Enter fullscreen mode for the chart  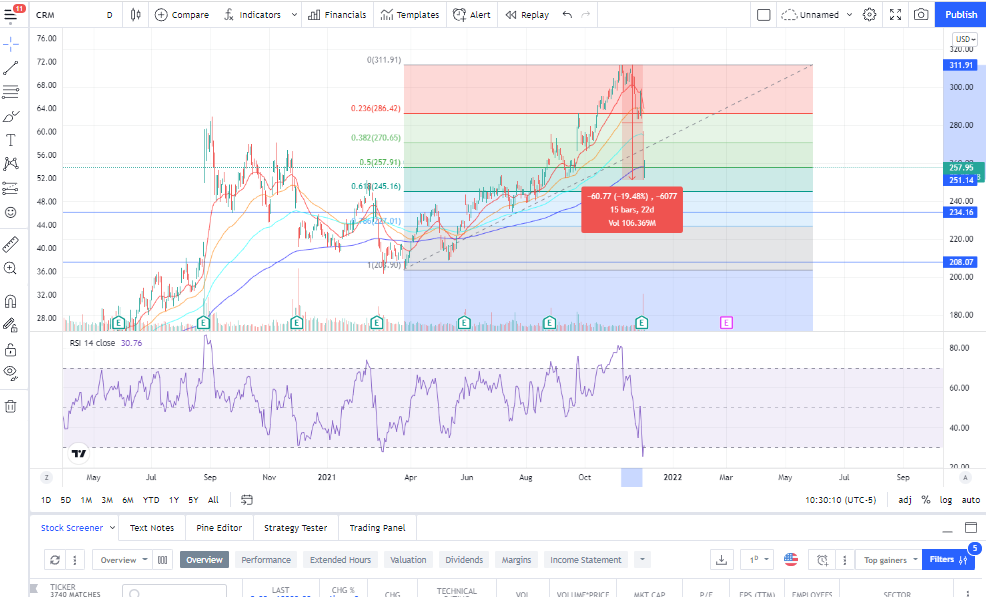(895, 15)
